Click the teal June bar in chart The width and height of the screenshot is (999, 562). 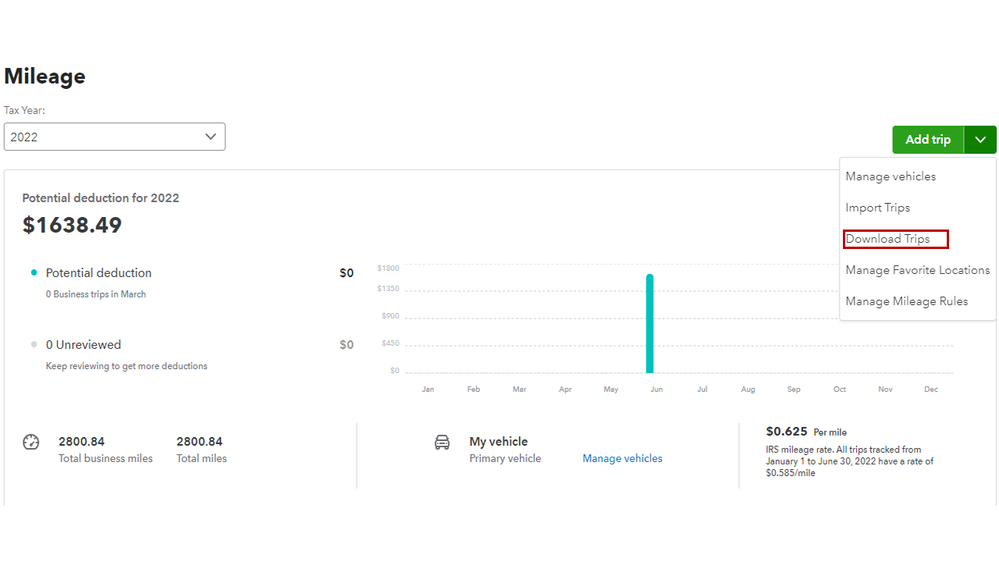[649, 323]
